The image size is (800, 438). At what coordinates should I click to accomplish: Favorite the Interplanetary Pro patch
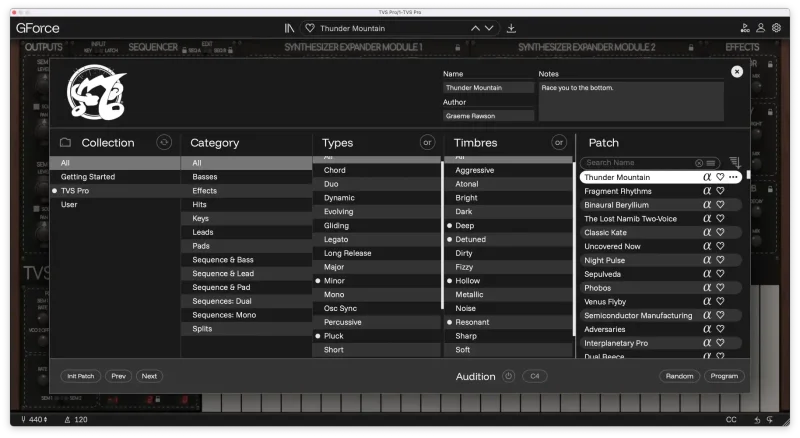720,343
